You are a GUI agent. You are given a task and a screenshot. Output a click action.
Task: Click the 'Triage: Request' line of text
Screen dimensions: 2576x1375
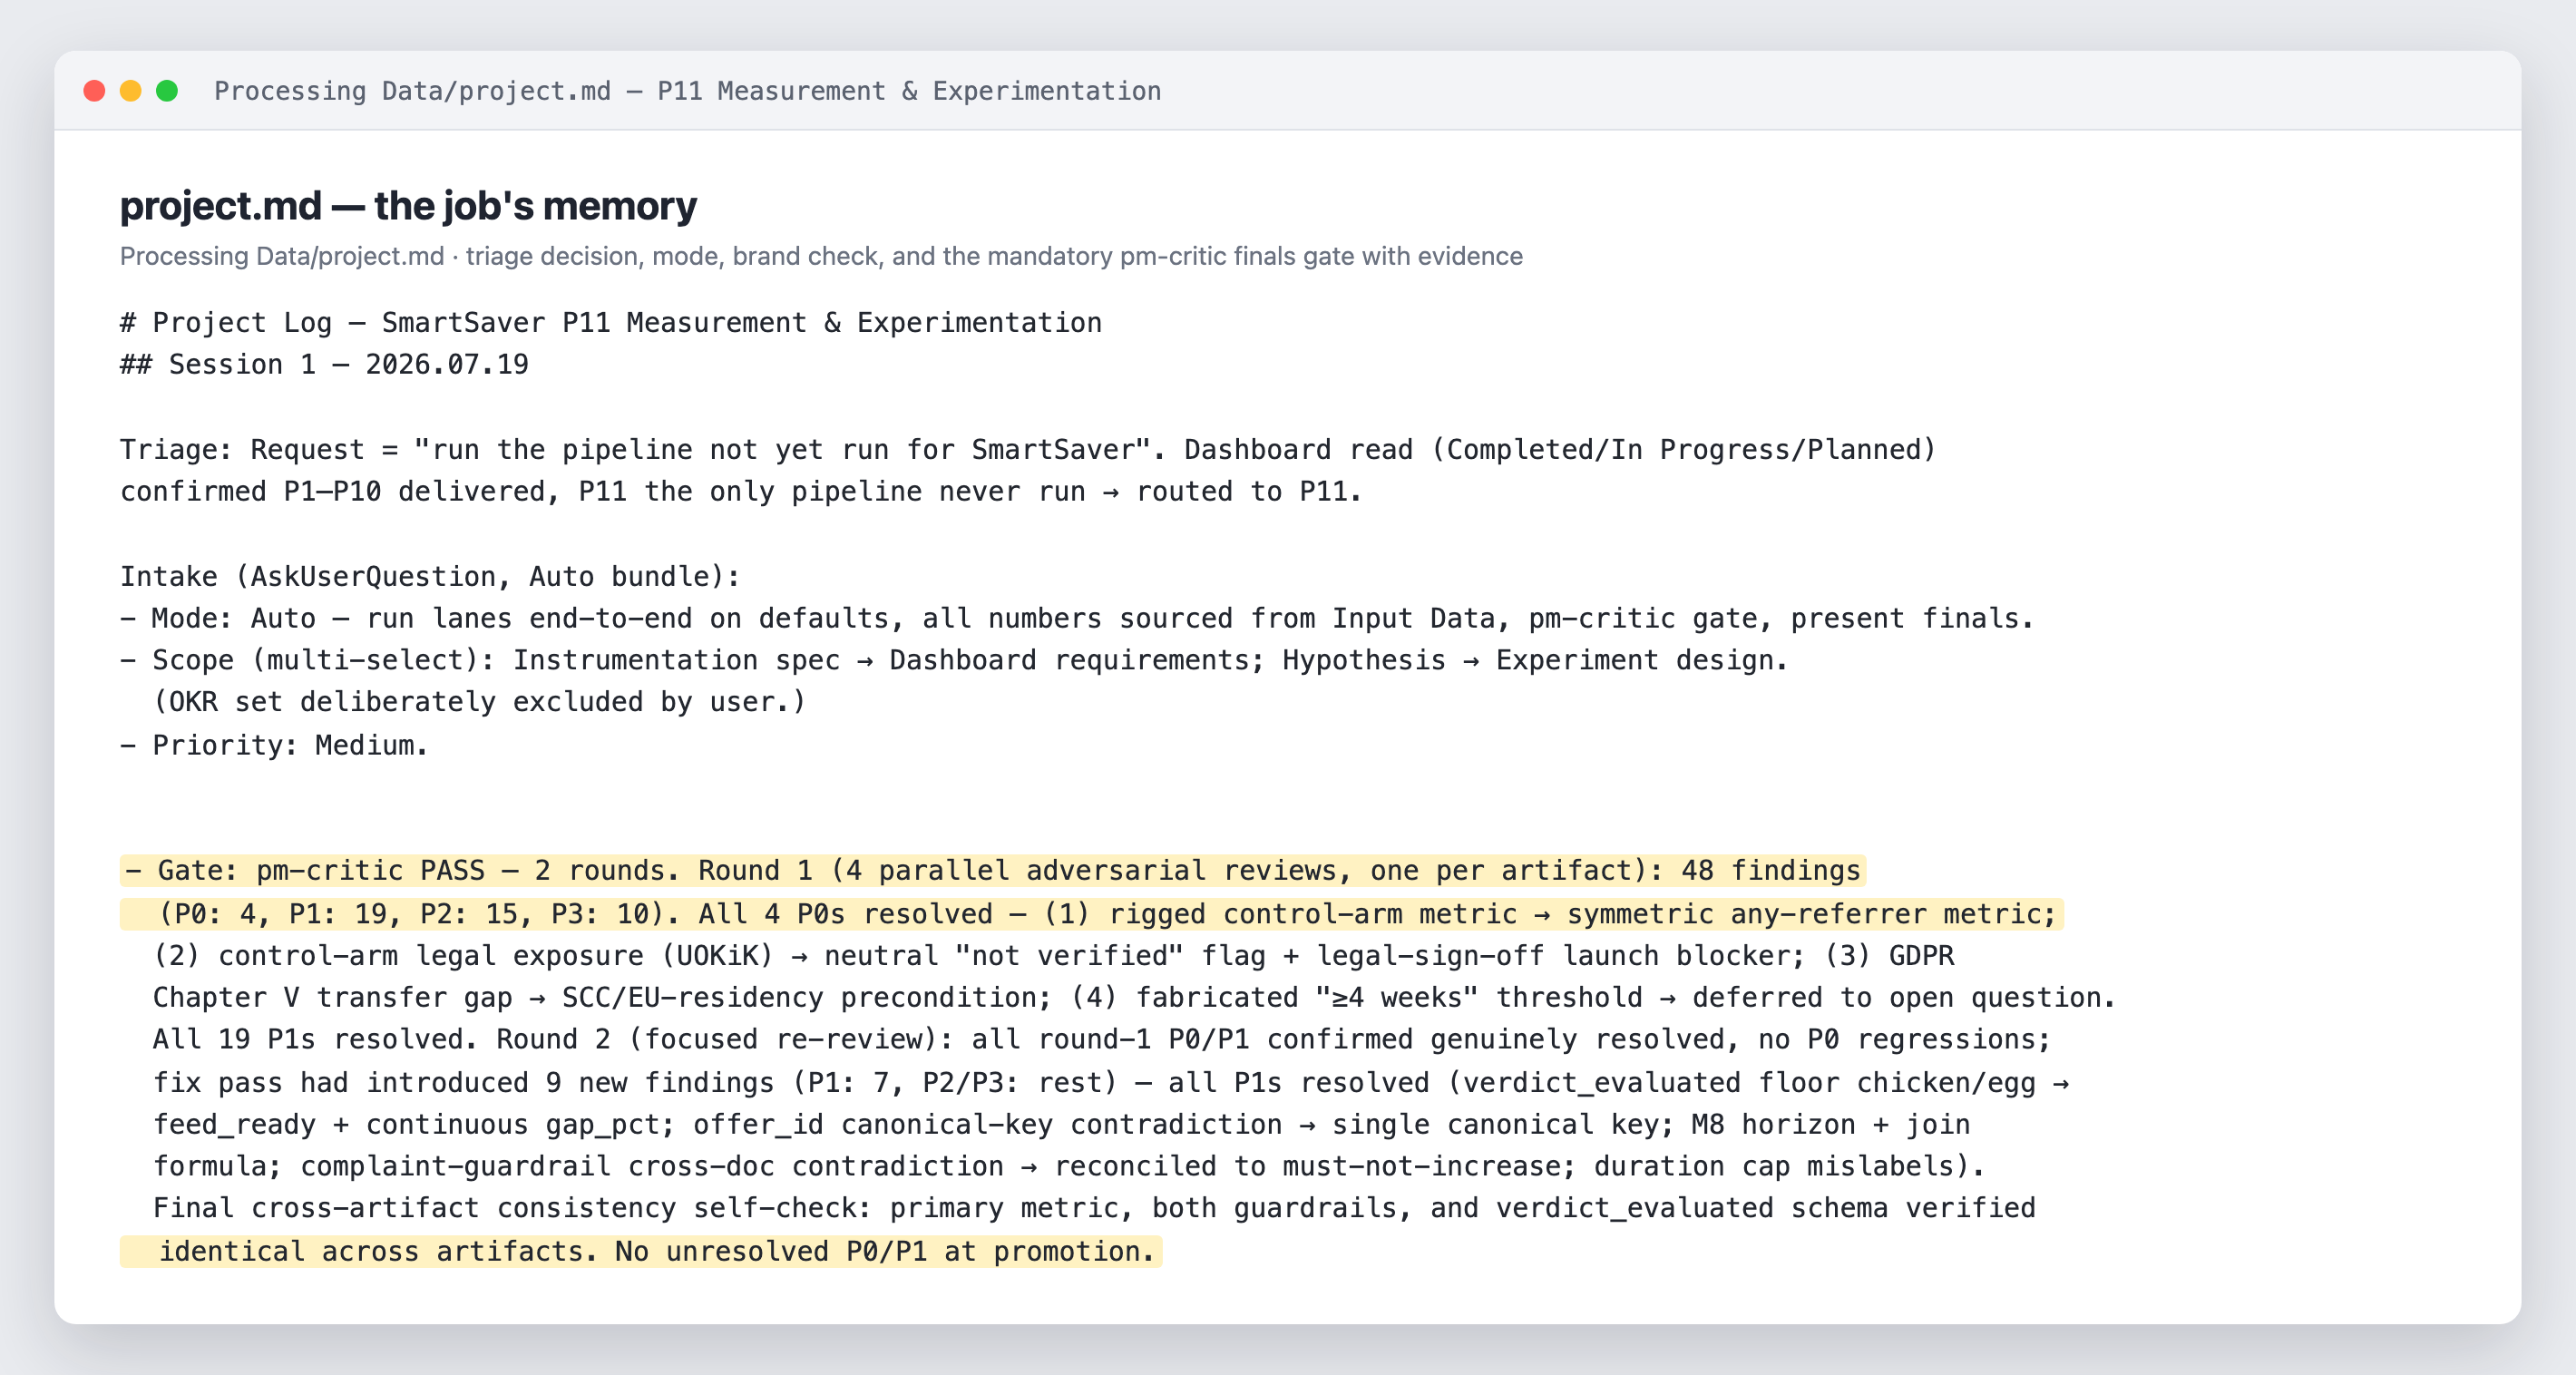pos(1028,450)
